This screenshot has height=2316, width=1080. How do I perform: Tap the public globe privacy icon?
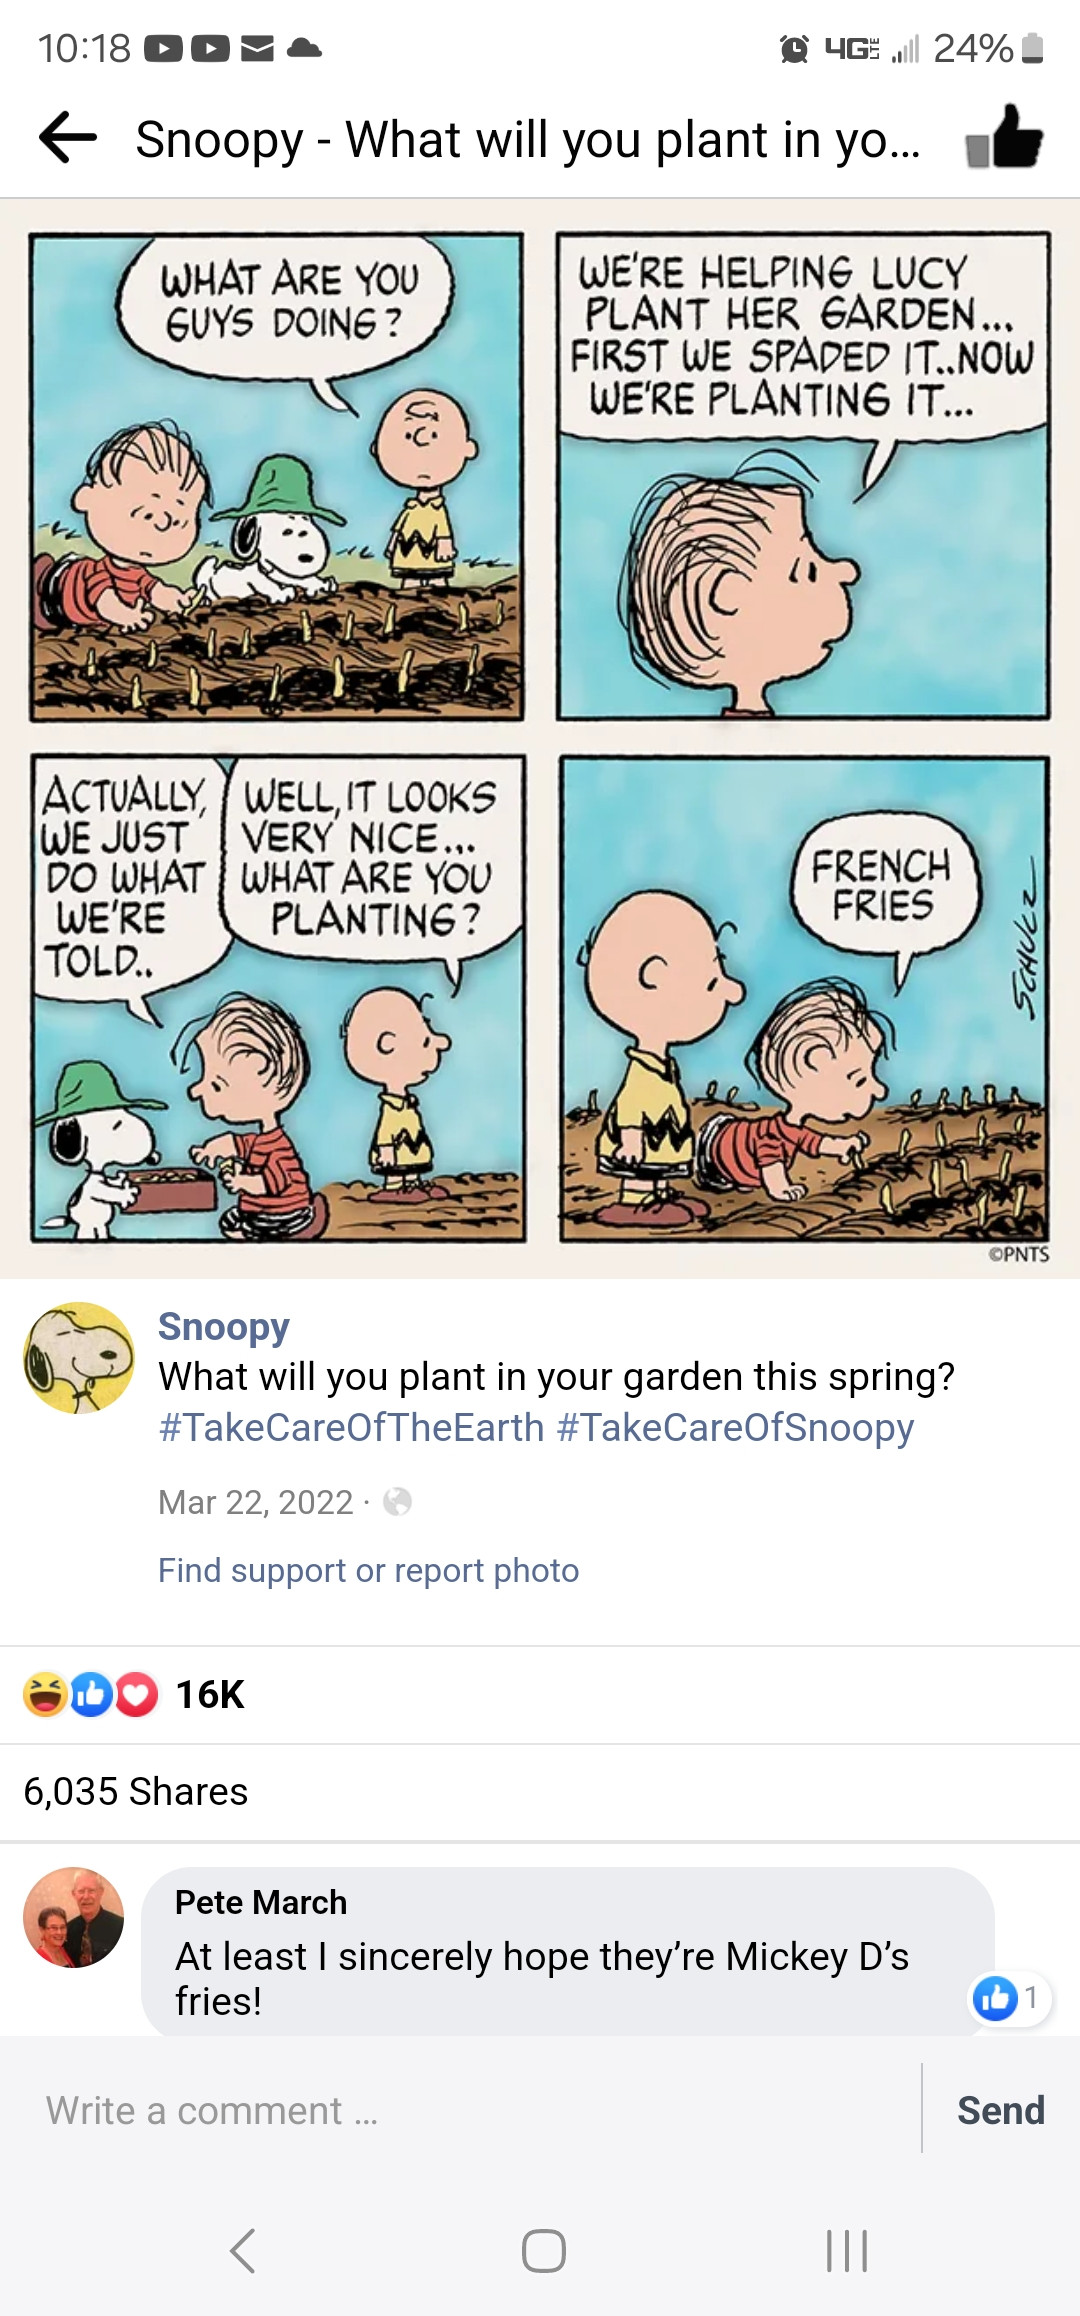397,1502
